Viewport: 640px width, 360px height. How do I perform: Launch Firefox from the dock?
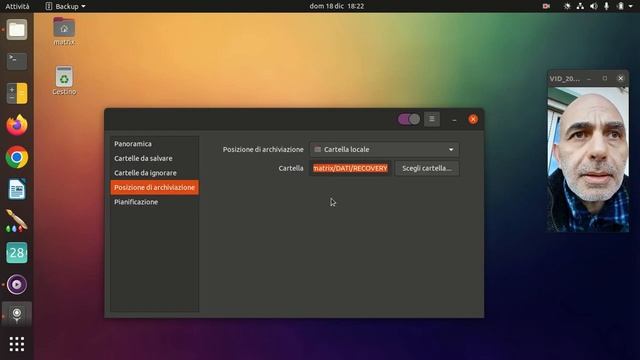coord(17,125)
